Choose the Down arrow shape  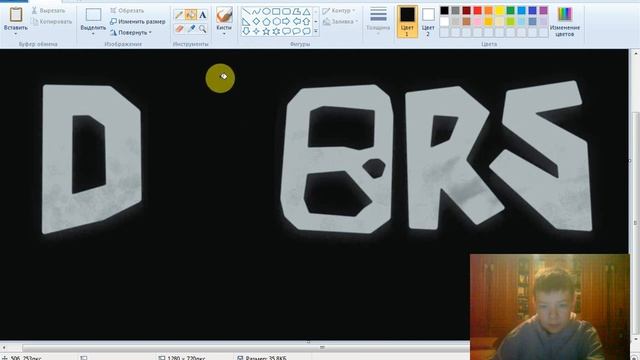point(246,31)
